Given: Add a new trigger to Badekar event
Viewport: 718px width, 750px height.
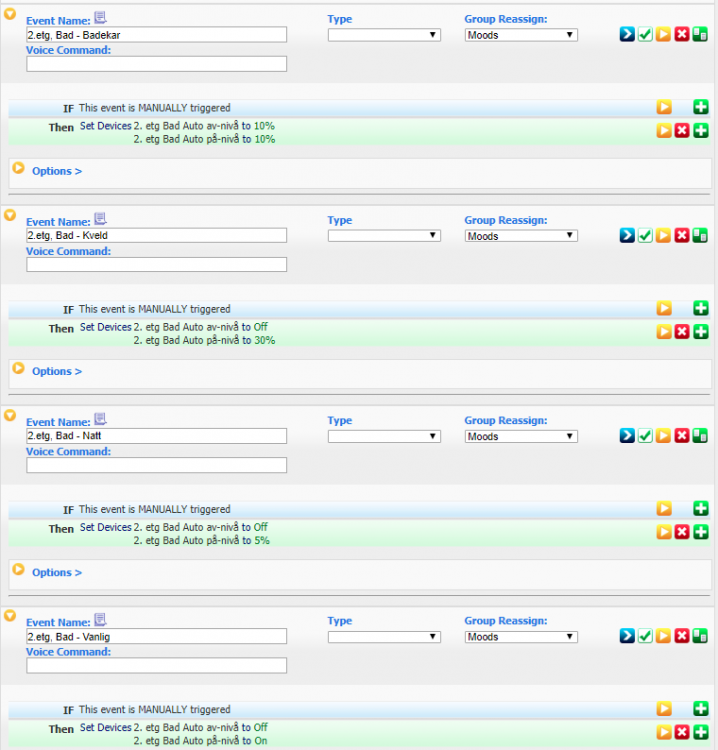Looking at the screenshot, I should pos(700,107).
